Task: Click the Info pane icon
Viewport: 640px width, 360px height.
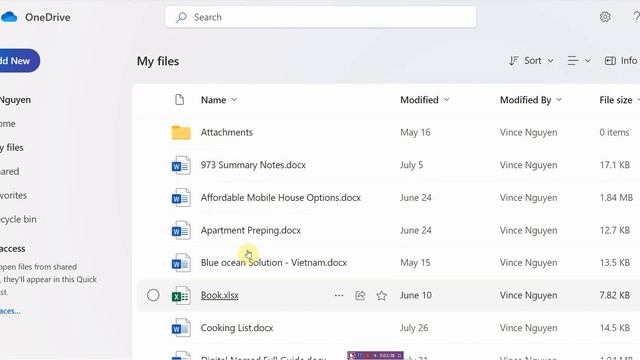Action: [x=610, y=61]
